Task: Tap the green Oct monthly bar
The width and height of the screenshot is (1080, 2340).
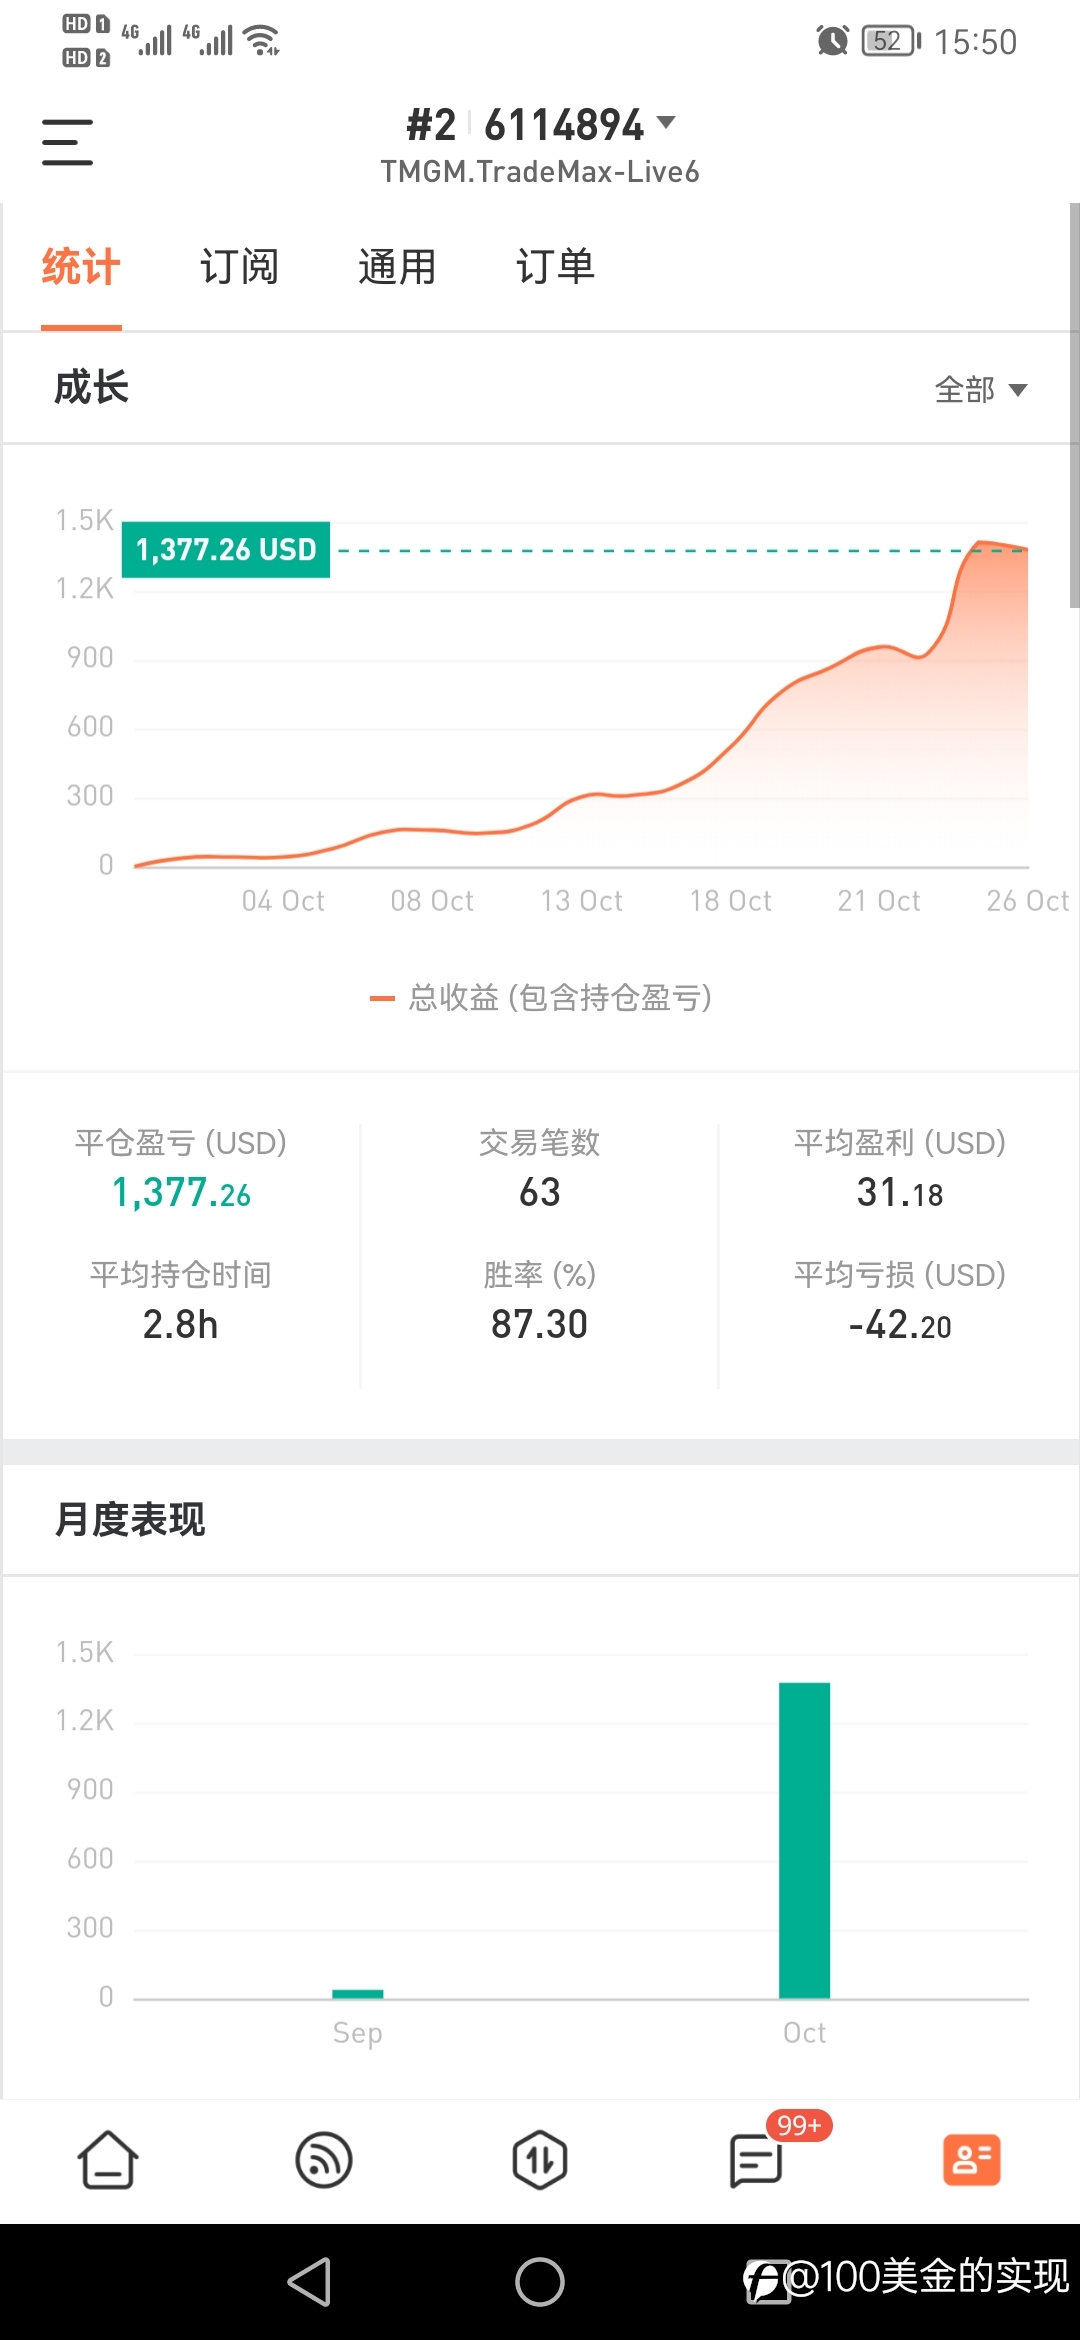Action: click(805, 1840)
